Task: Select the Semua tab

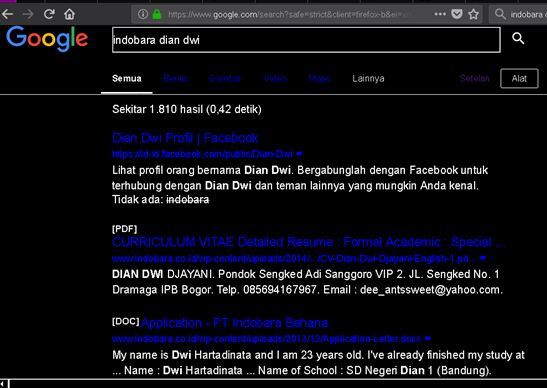Action: 127,79
